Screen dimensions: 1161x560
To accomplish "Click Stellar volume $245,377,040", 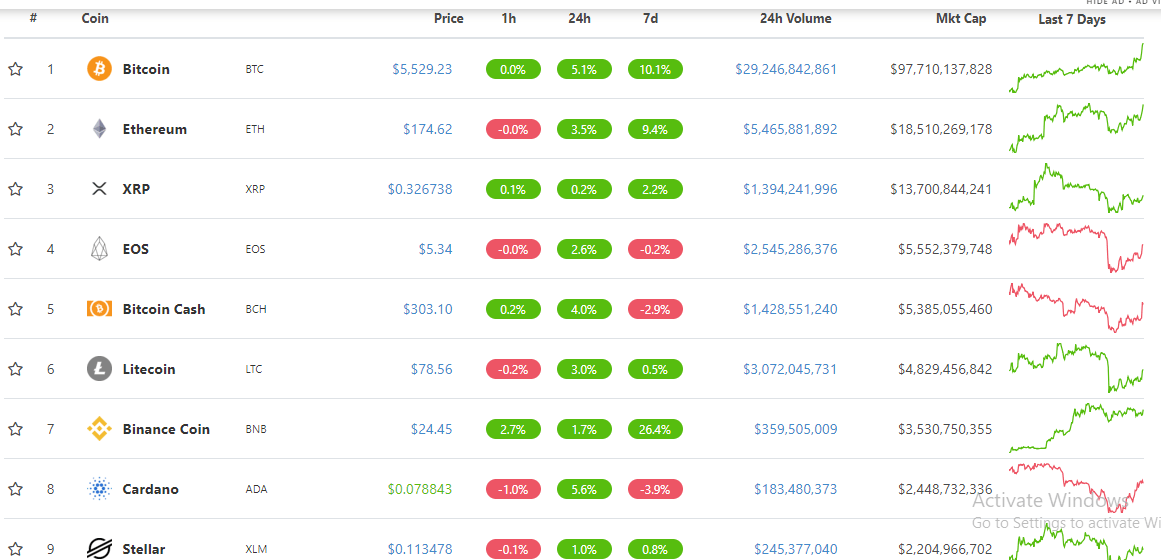I will coord(796,549).
